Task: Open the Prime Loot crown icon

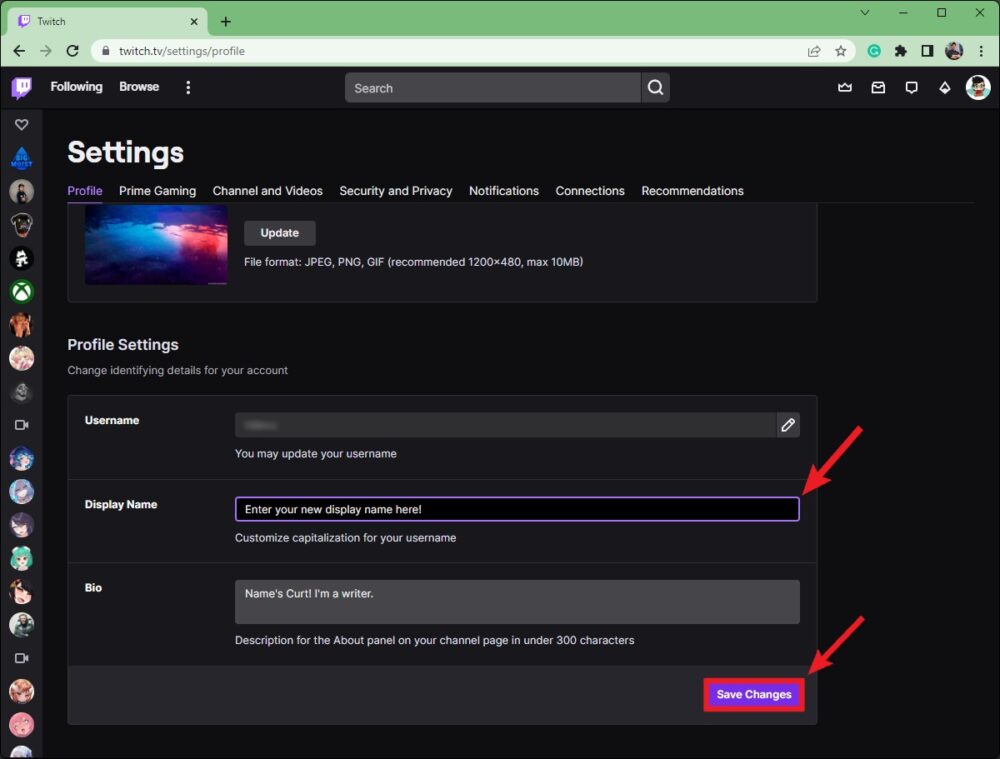Action: (x=845, y=88)
